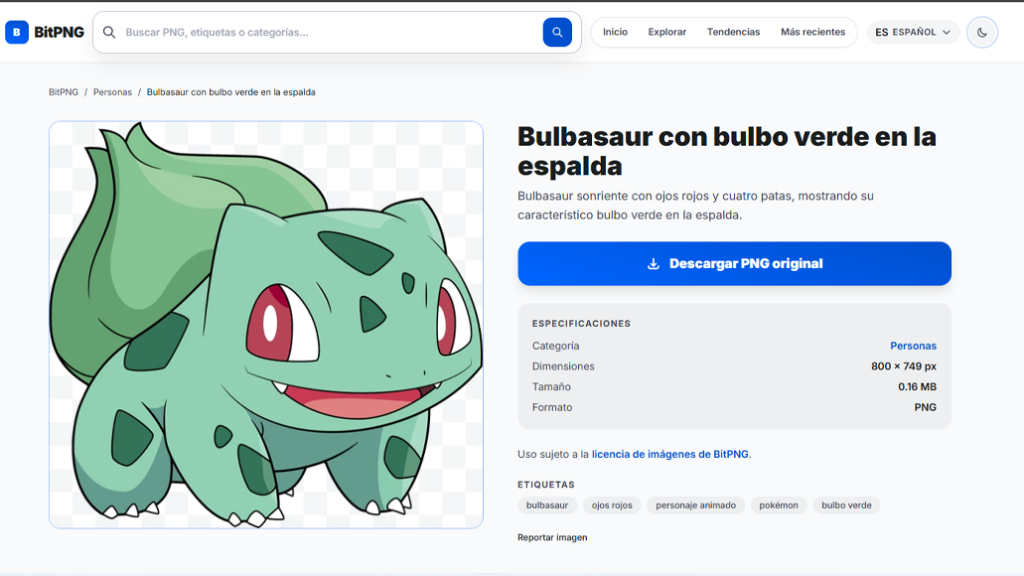
Task: Select the pokémon tag
Action: pos(778,505)
